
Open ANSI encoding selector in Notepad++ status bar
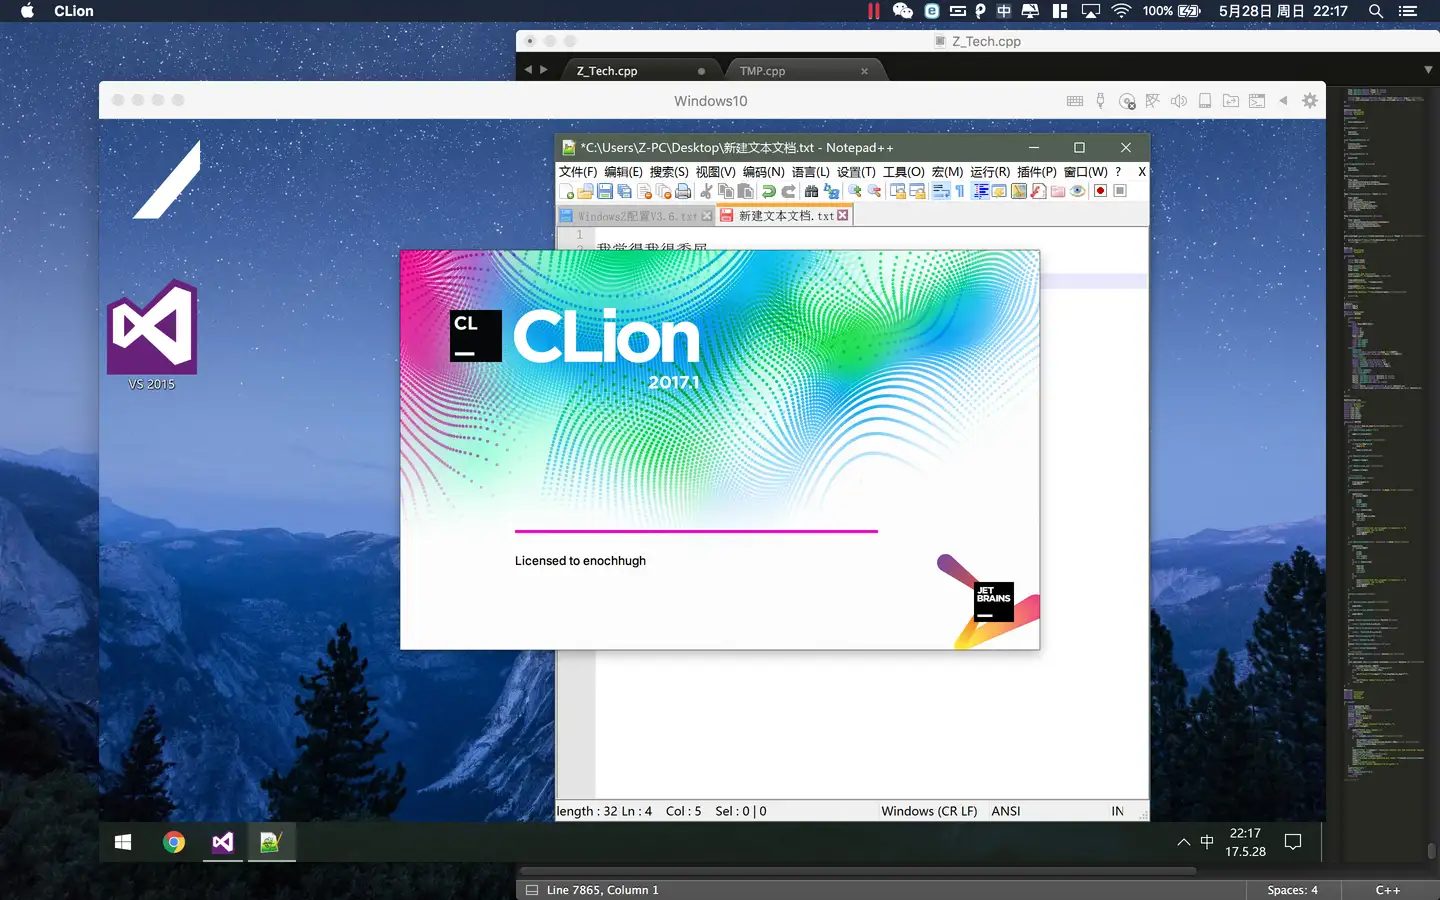click(1006, 811)
